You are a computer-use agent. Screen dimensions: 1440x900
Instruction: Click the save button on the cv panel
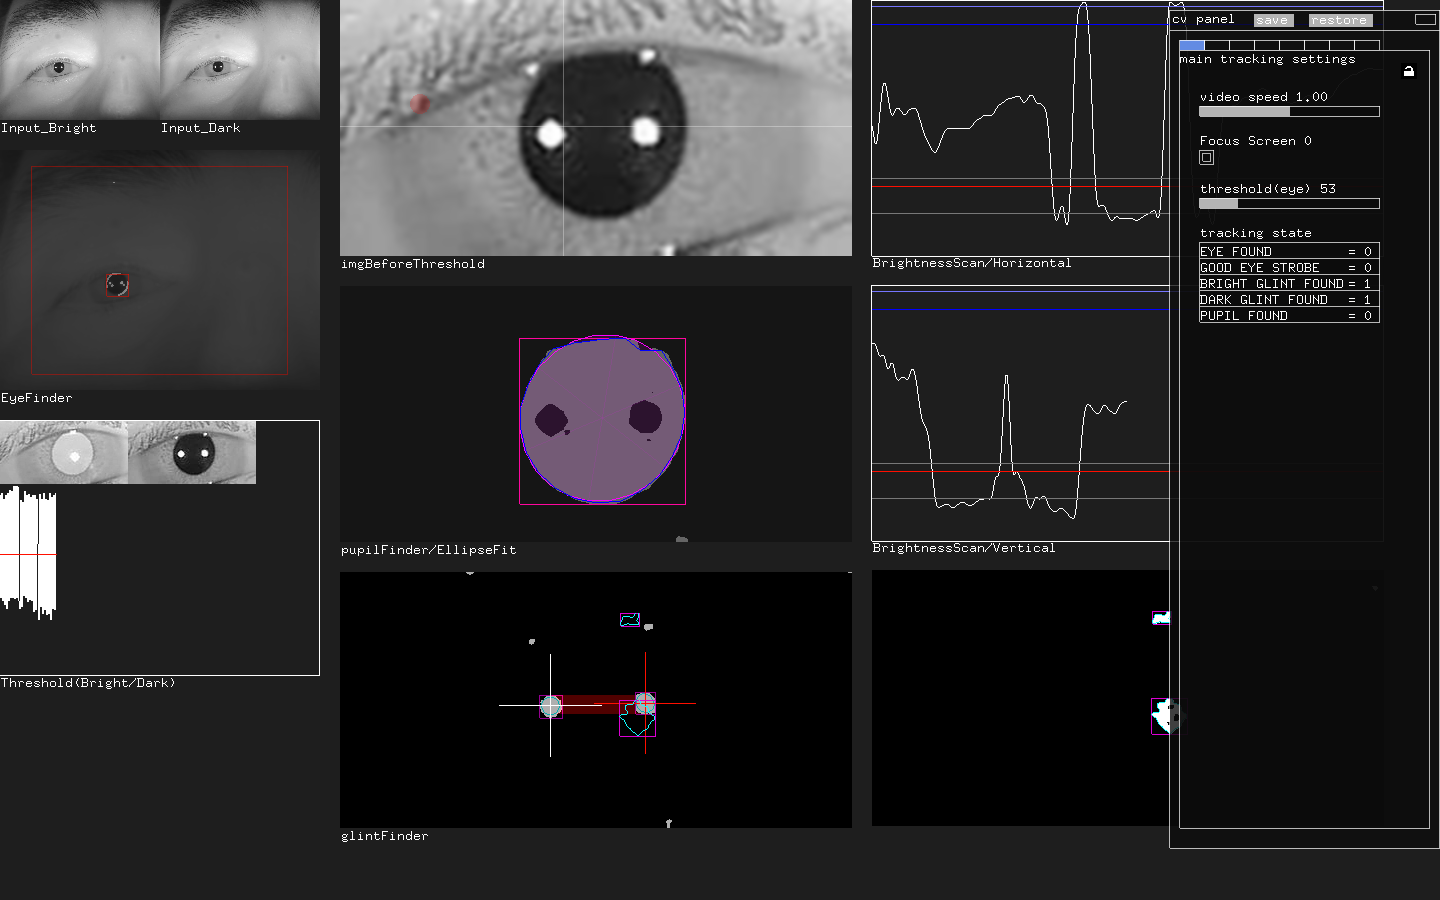1272,19
